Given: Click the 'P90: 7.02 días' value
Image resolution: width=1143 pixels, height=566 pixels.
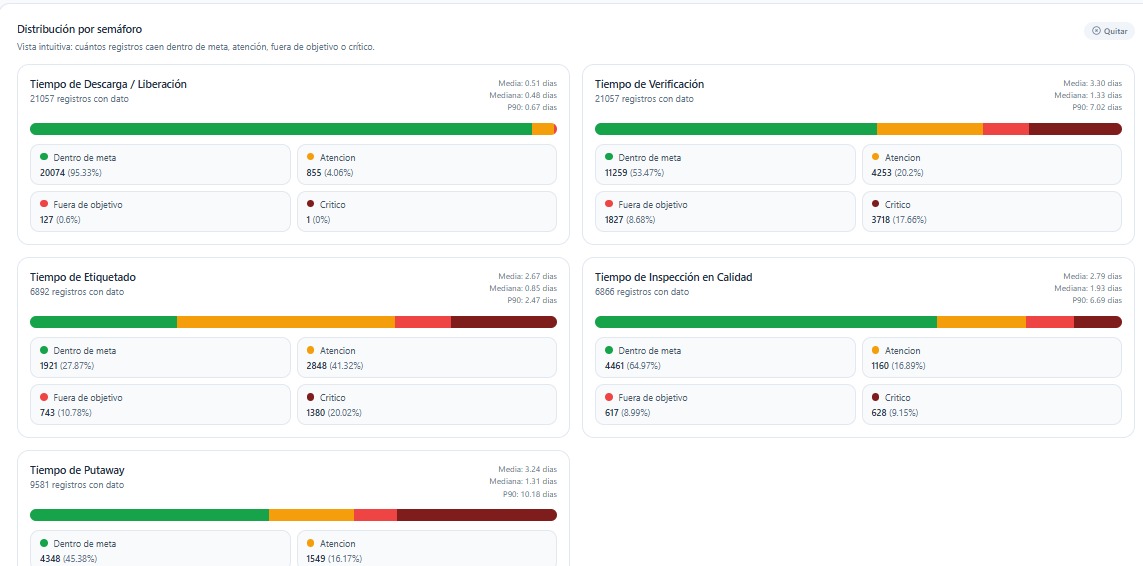Looking at the screenshot, I should coord(1096,107).
